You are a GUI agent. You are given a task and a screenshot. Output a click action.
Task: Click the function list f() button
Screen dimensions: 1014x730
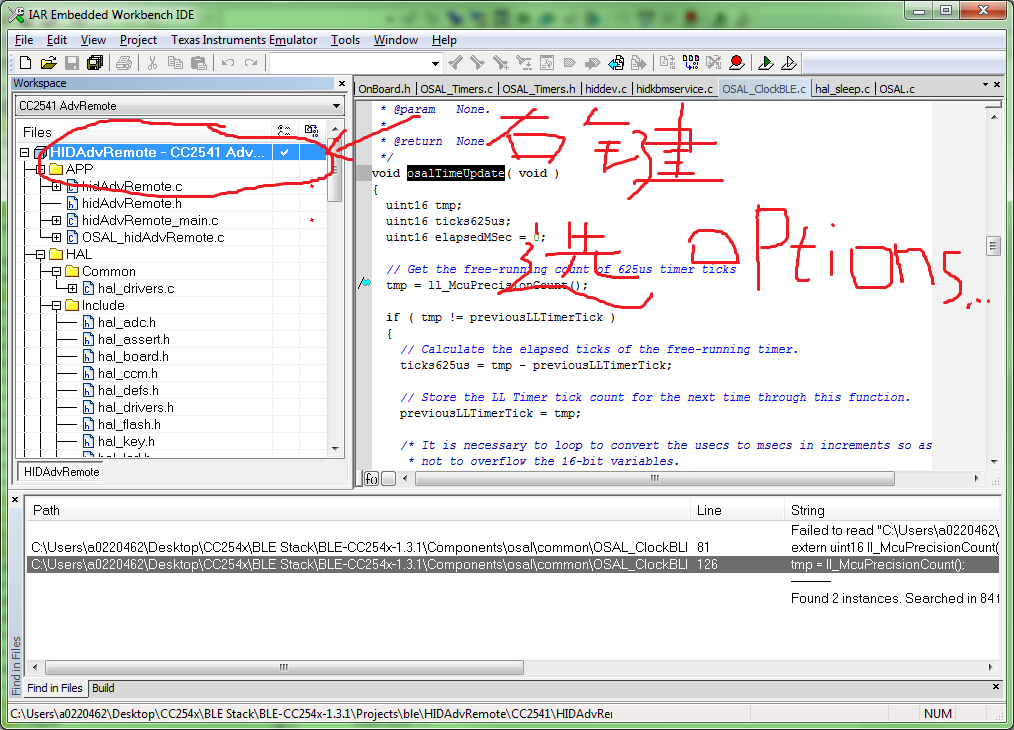(x=371, y=479)
